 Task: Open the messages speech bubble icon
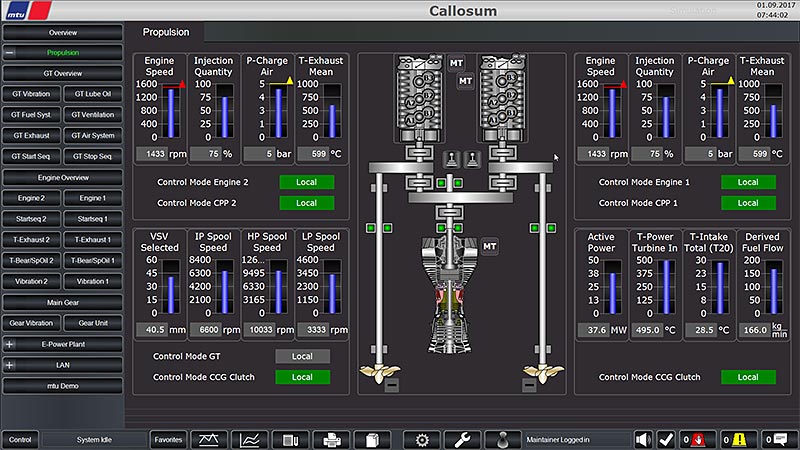[778, 439]
